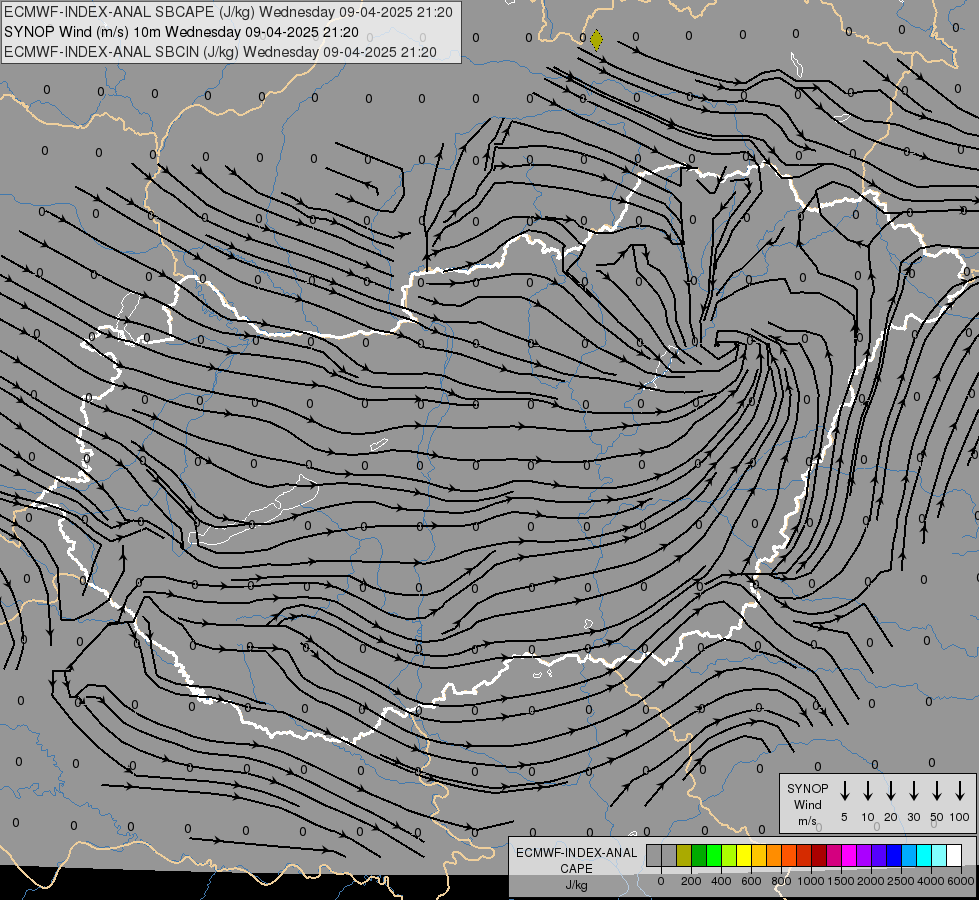The height and width of the screenshot is (900, 979).
Task: Click the 20 m/s wind arrow symbol
Action: [x=890, y=791]
